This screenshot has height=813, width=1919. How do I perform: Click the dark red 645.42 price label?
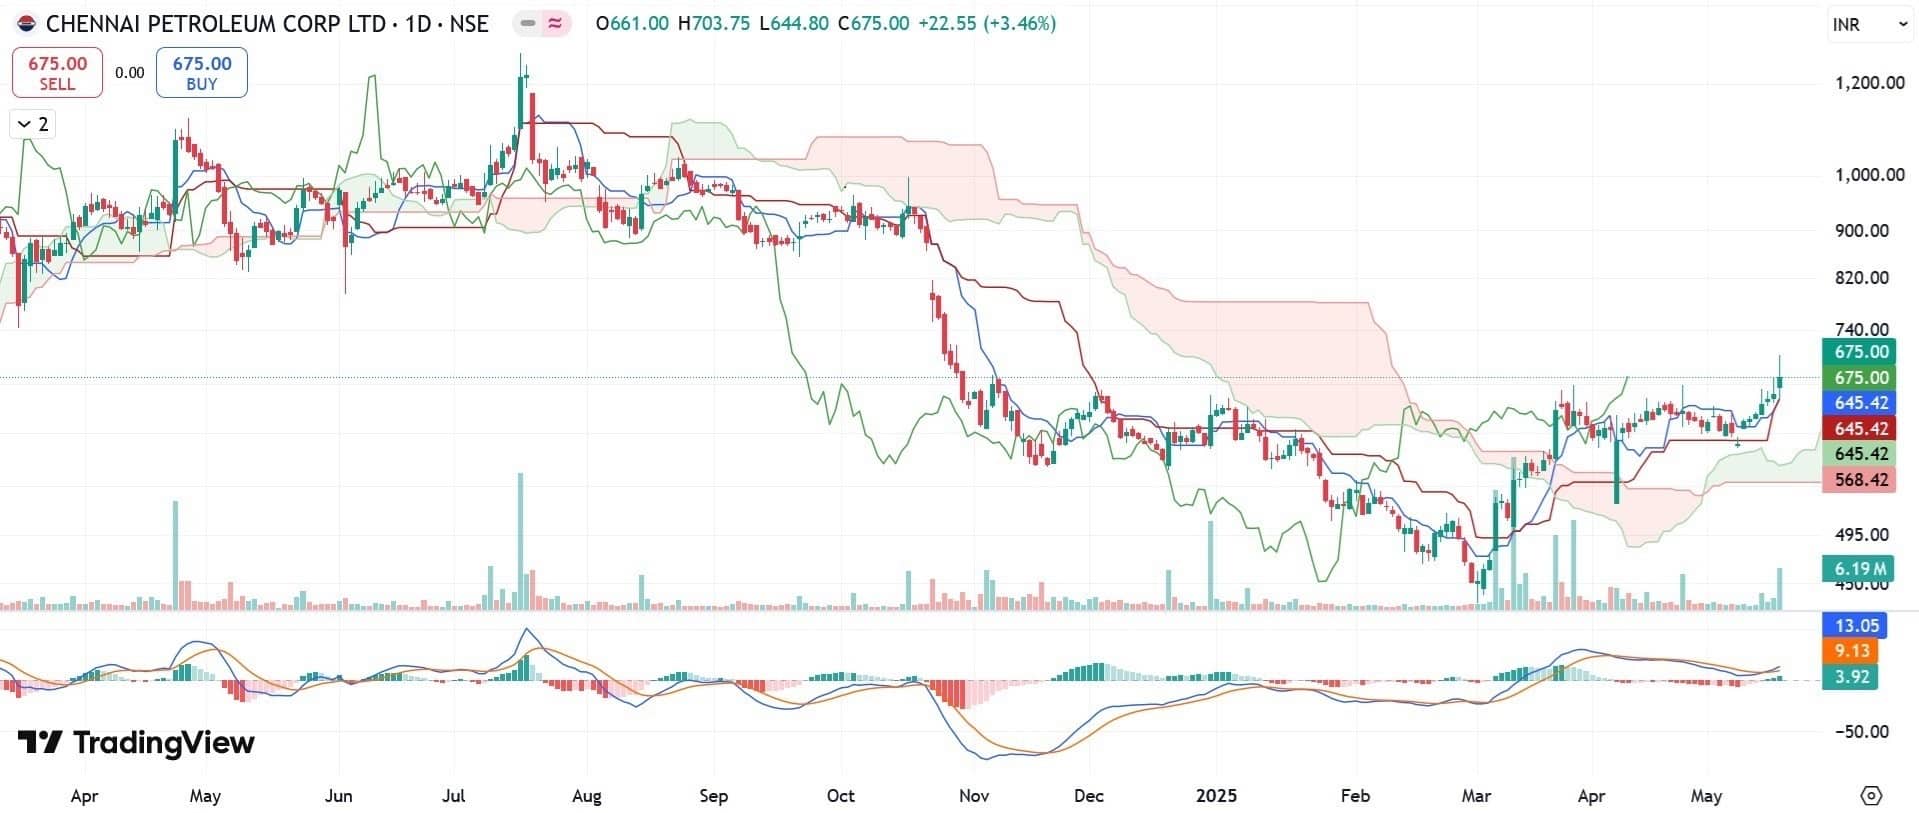pyautogui.click(x=1860, y=429)
